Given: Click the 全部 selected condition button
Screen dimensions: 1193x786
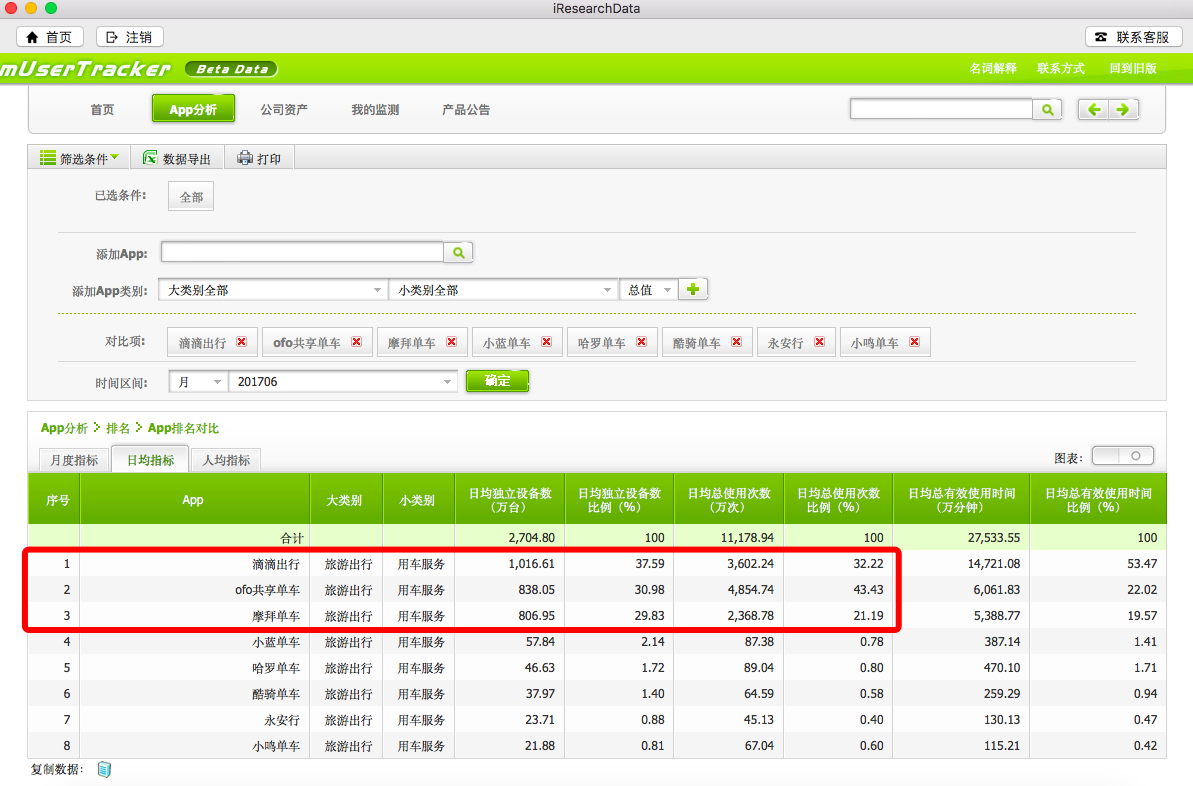Looking at the screenshot, I should tap(191, 197).
